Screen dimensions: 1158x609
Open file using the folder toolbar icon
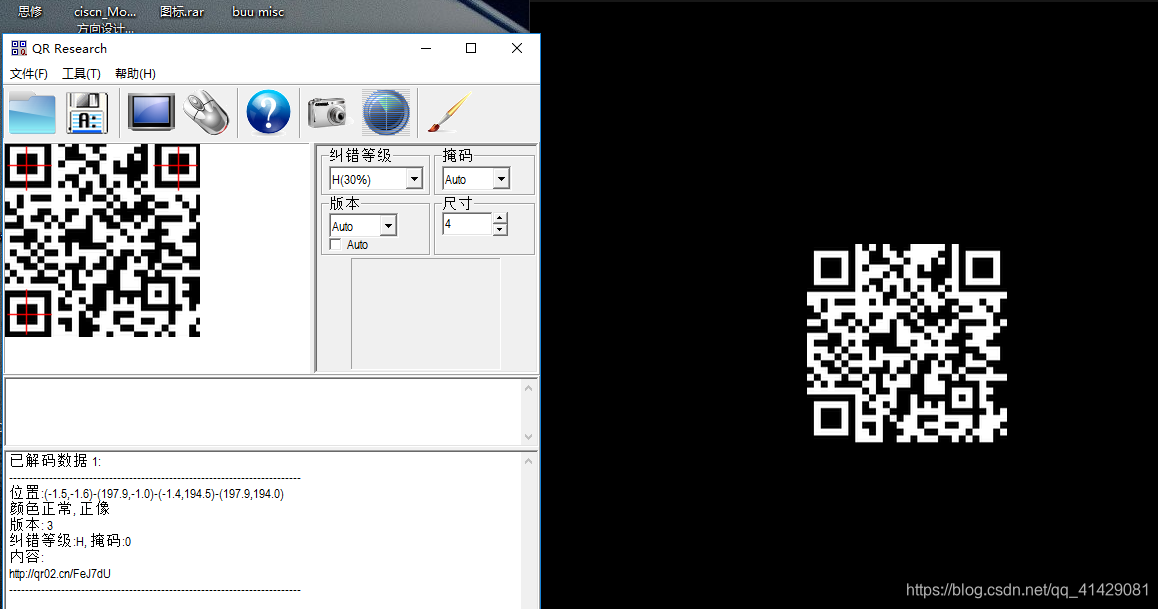[x=32, y=113]
